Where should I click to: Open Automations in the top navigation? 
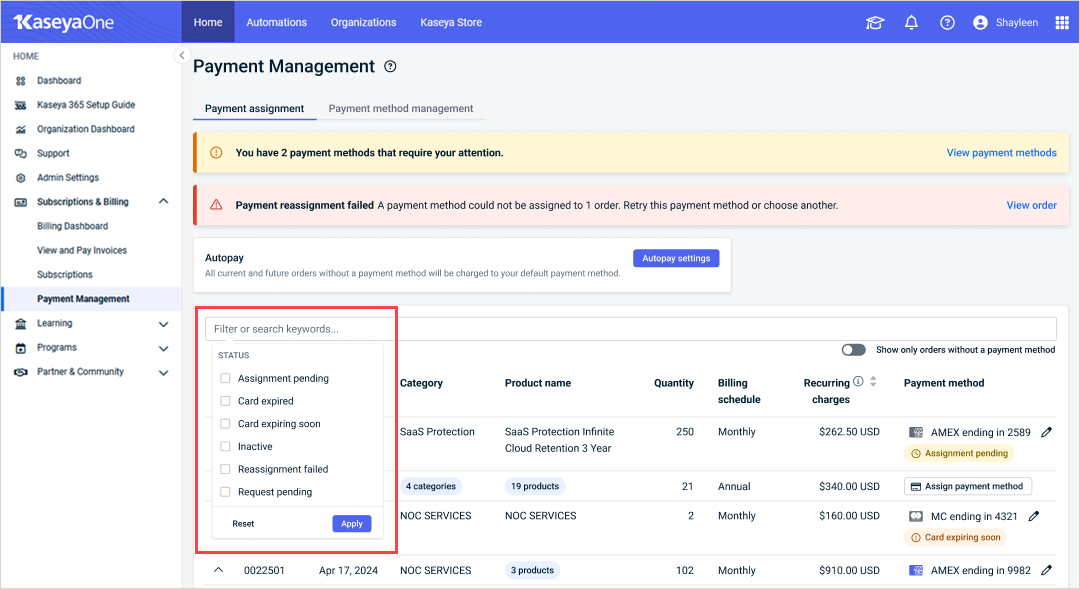point(276,23)
